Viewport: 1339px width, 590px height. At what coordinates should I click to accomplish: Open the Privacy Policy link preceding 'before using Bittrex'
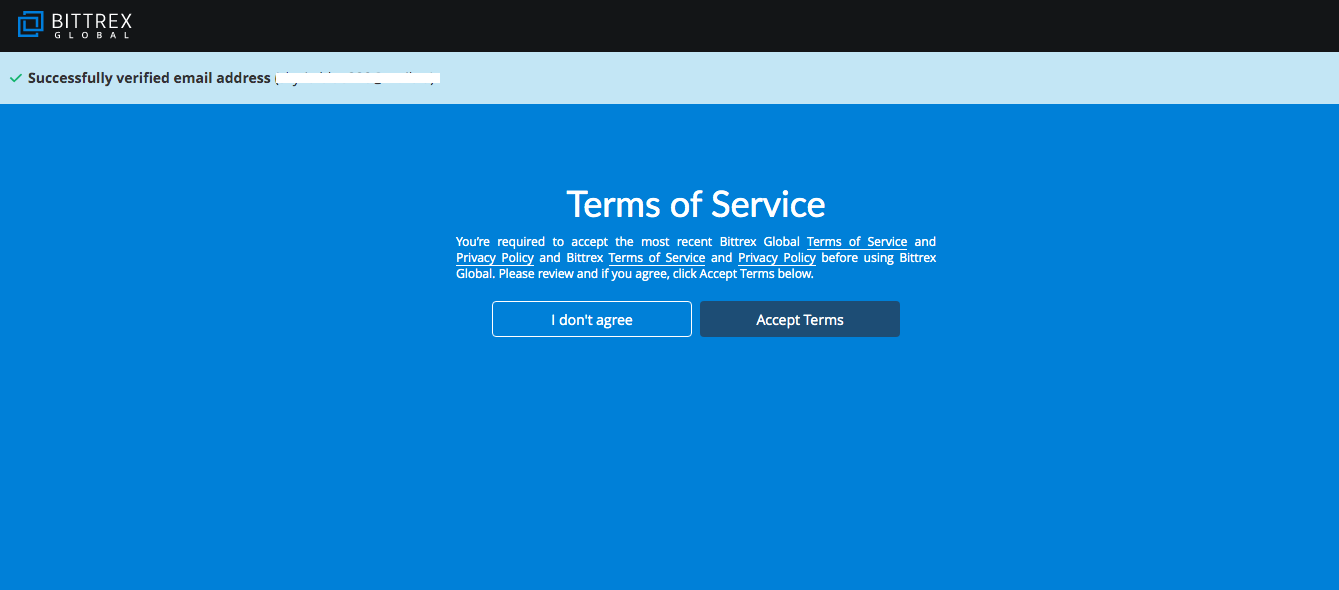777,258
